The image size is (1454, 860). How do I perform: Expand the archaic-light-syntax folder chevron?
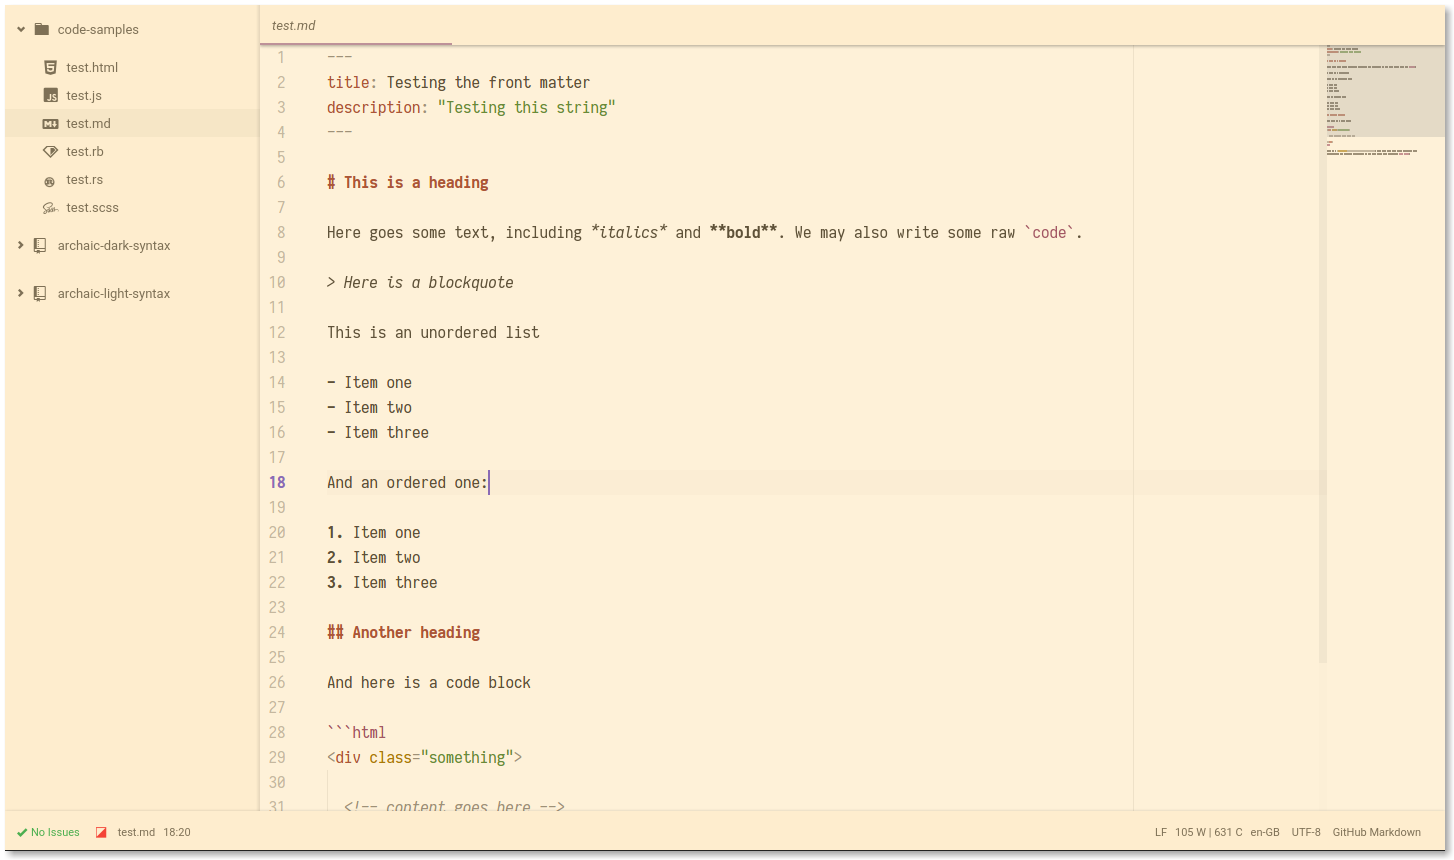tap(21, 293)
